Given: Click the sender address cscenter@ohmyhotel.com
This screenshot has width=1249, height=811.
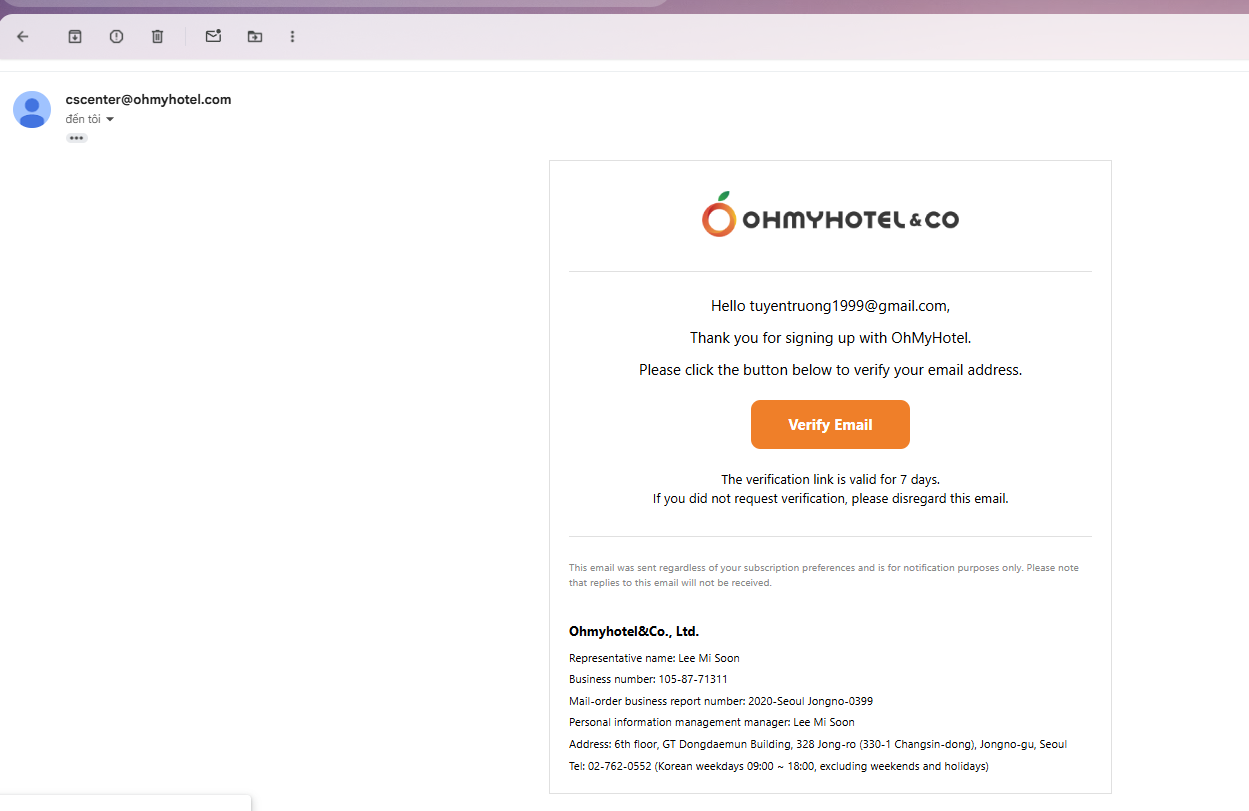Looking at the screenshot, I should click(x=148, y=99).
